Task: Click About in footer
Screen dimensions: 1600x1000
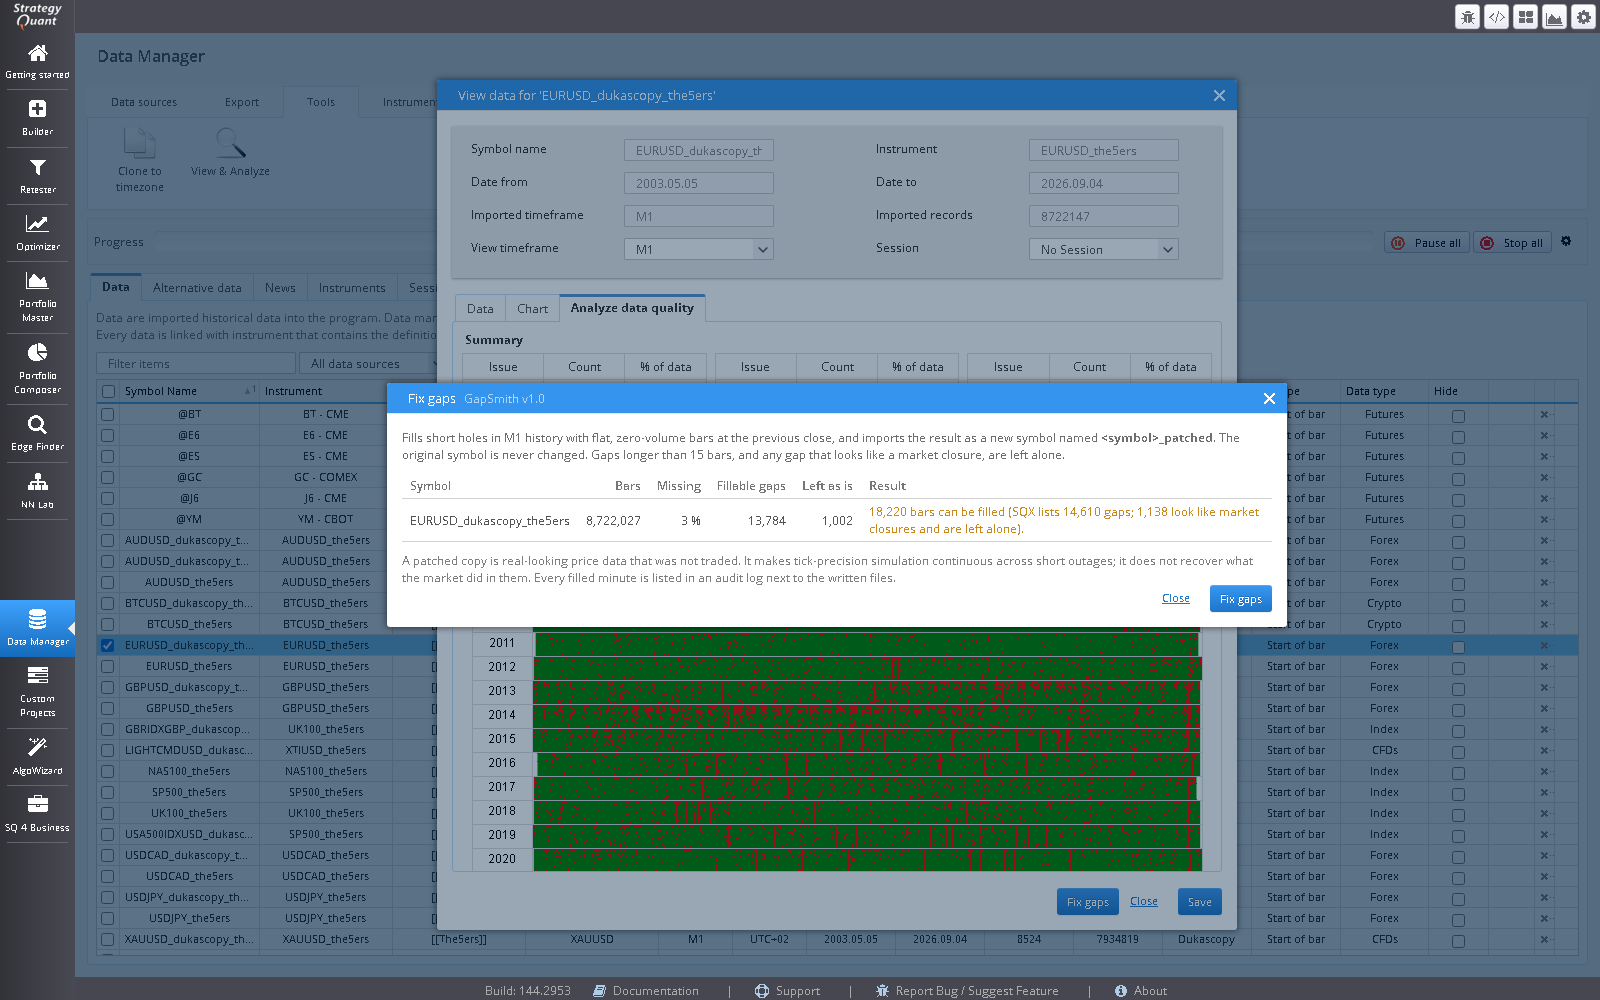Action: coord(1141,991)
